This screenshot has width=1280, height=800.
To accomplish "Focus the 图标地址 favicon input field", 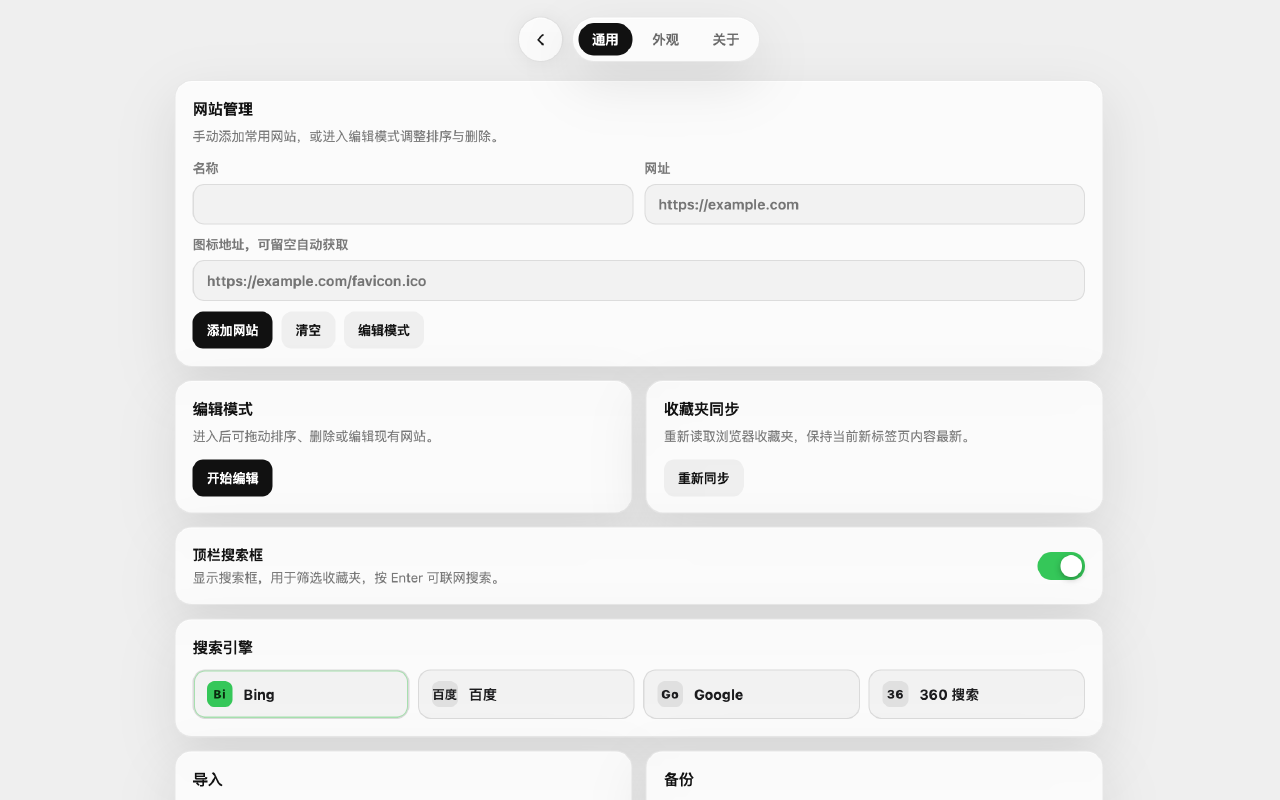I will point(638,281).
